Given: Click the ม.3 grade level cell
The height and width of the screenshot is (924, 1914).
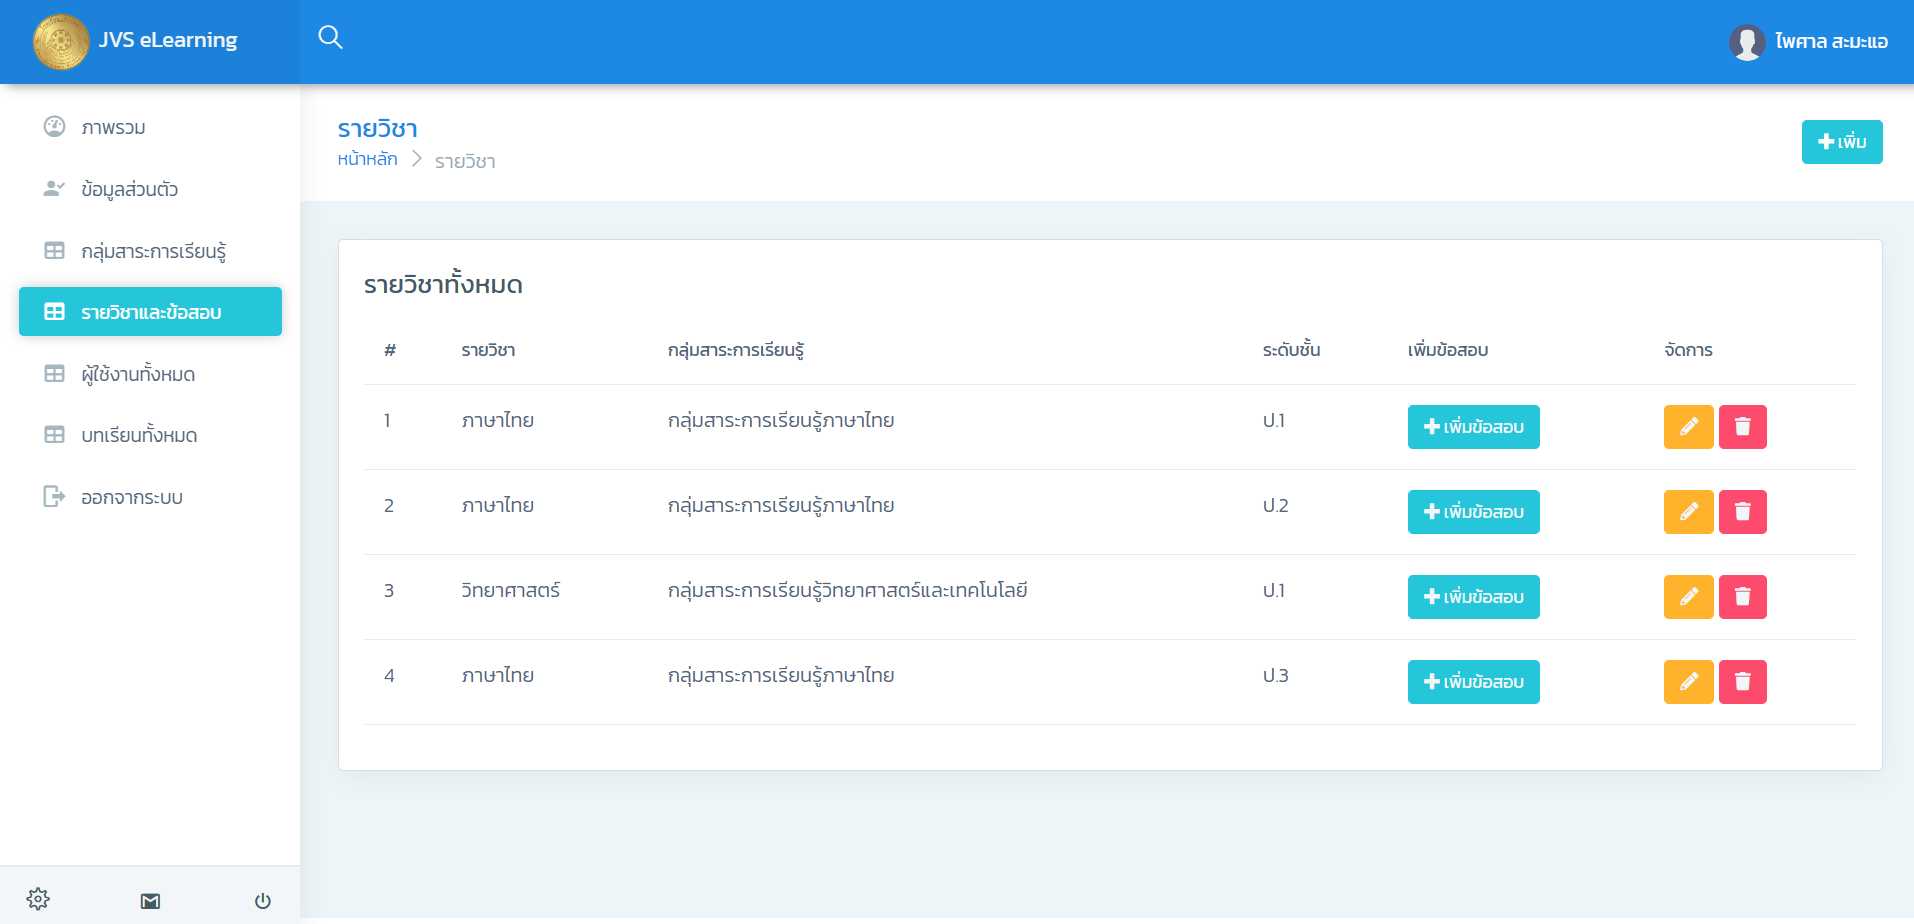Looking at the screenshot, I should (1275, 675).
